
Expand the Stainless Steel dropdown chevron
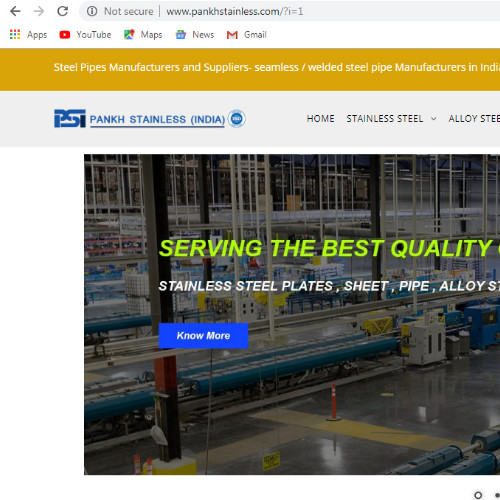tap(434, 119)
